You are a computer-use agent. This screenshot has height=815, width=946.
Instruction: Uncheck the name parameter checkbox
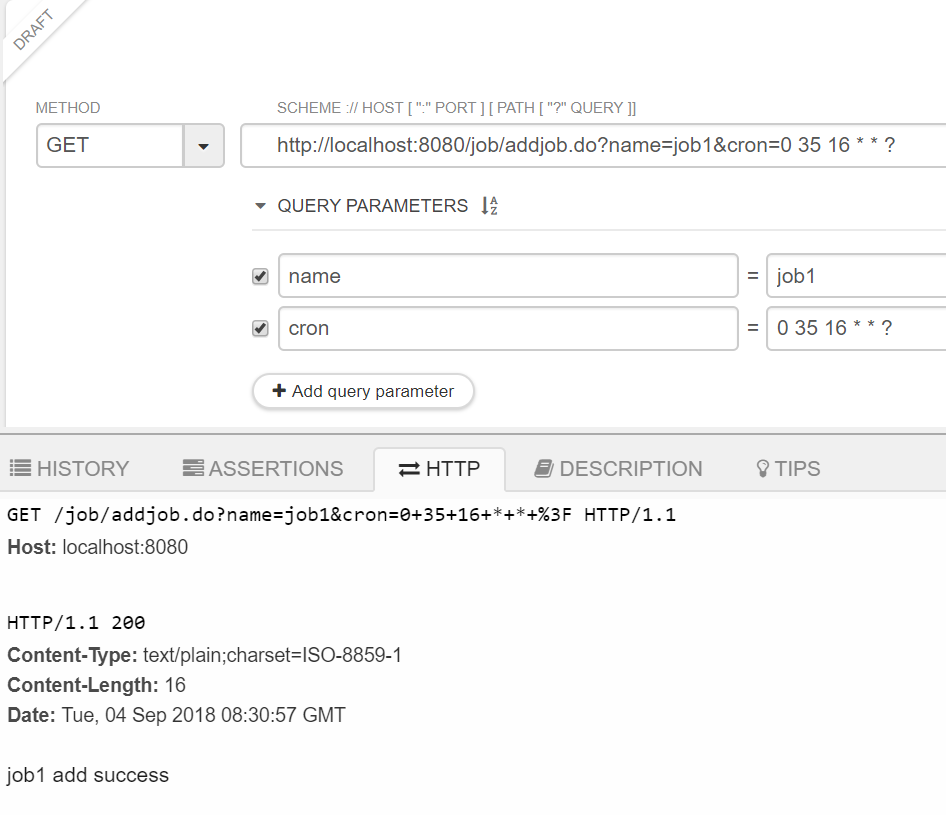pos(260,276)
